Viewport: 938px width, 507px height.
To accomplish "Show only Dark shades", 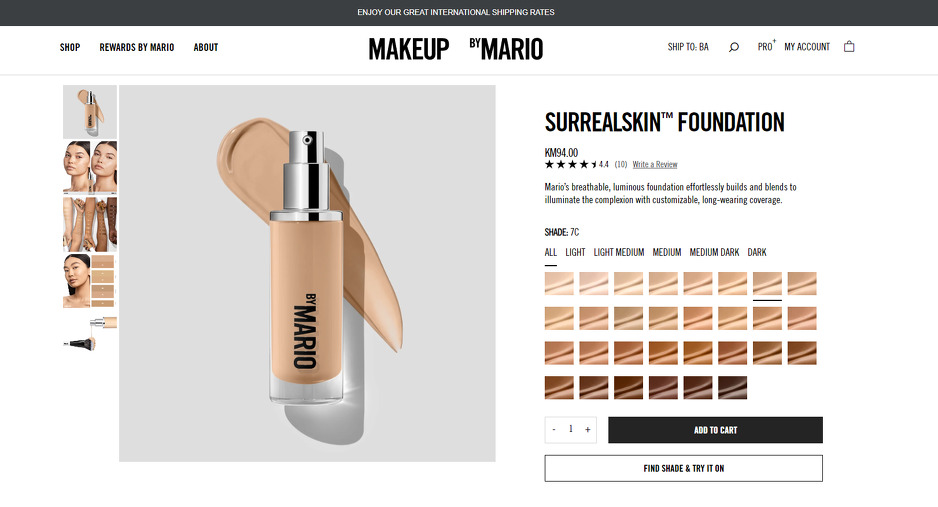I will tap(757, 252).
